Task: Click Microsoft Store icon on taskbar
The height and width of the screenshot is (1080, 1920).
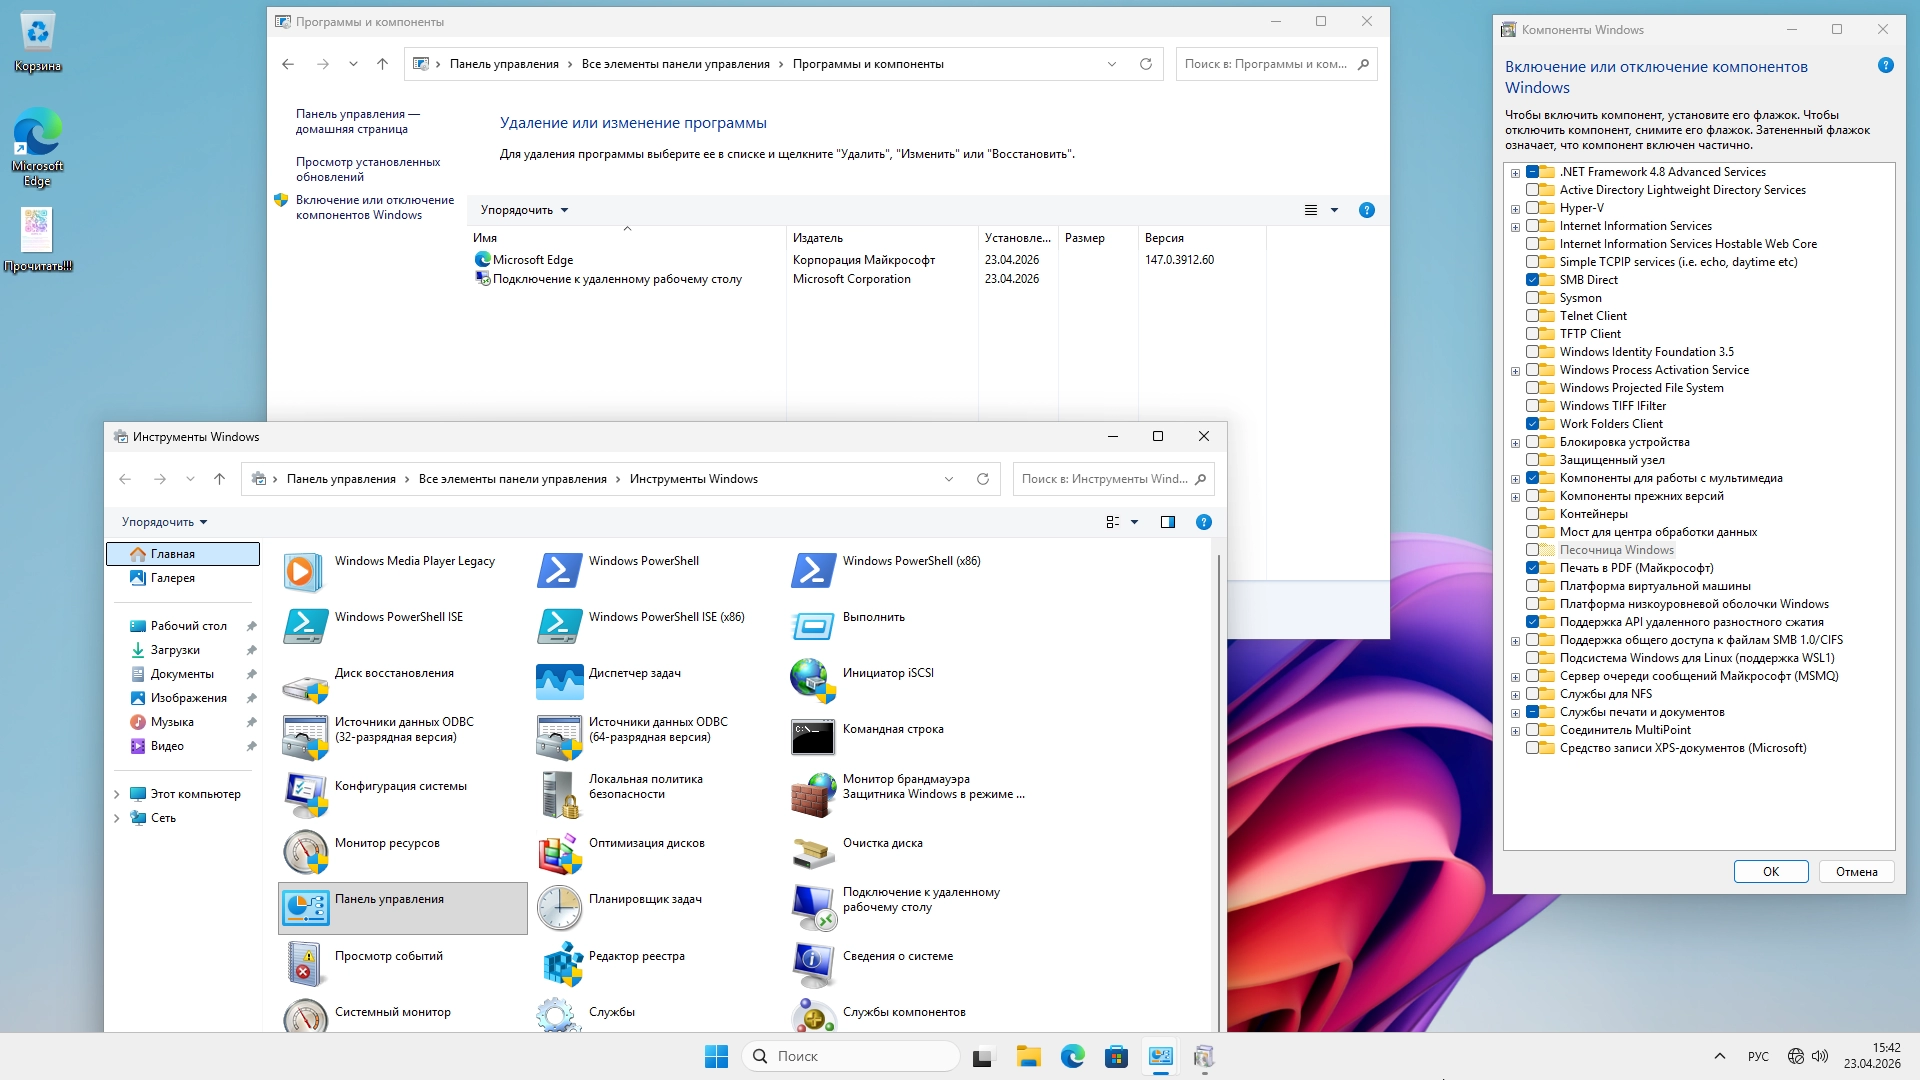Action: click(x=1116, y=1057)
